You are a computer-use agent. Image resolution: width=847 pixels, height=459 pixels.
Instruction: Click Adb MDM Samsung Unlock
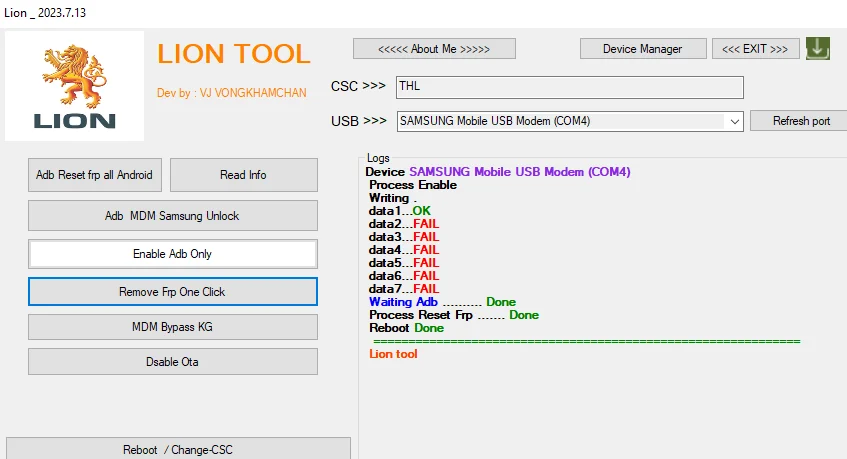tap(172, 216)
